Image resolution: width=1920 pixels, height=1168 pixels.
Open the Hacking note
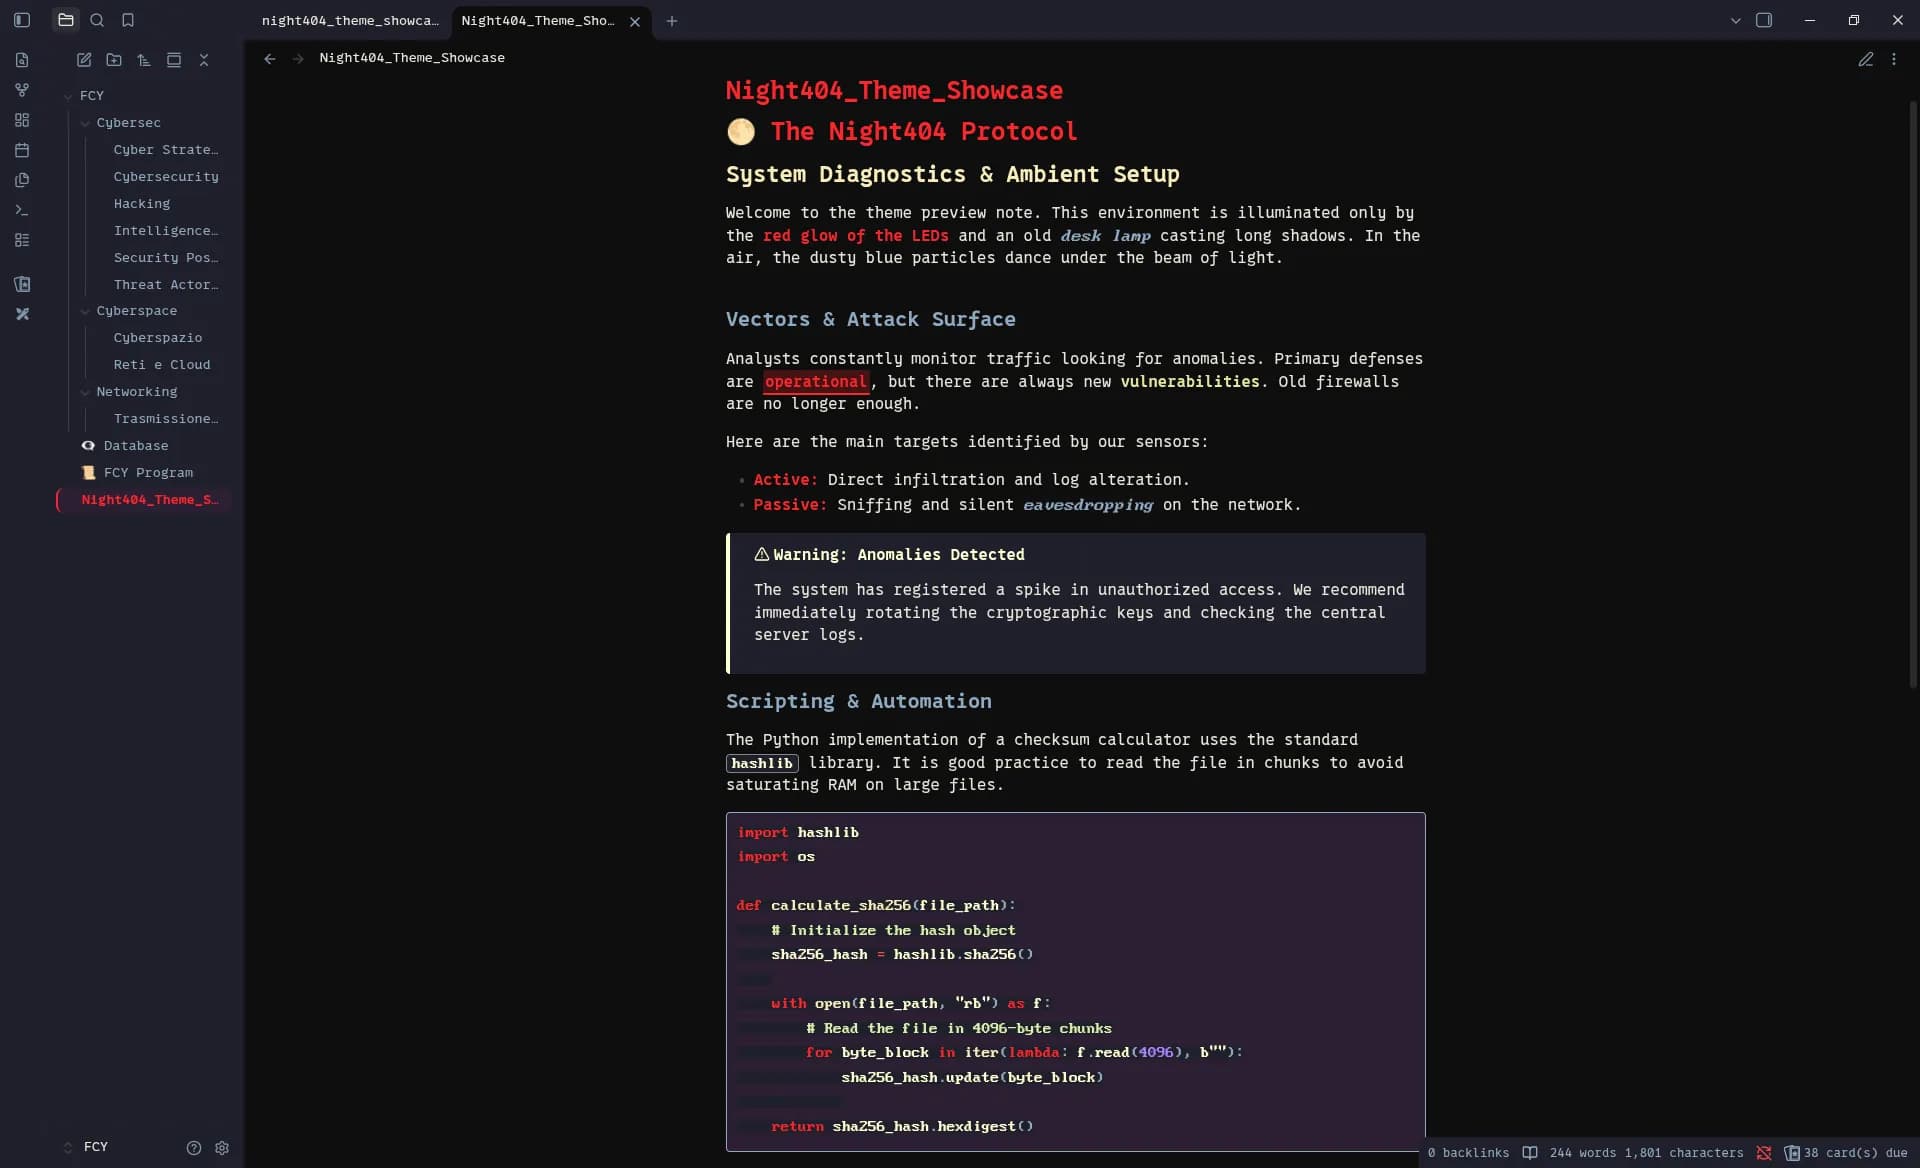(142, 204)
